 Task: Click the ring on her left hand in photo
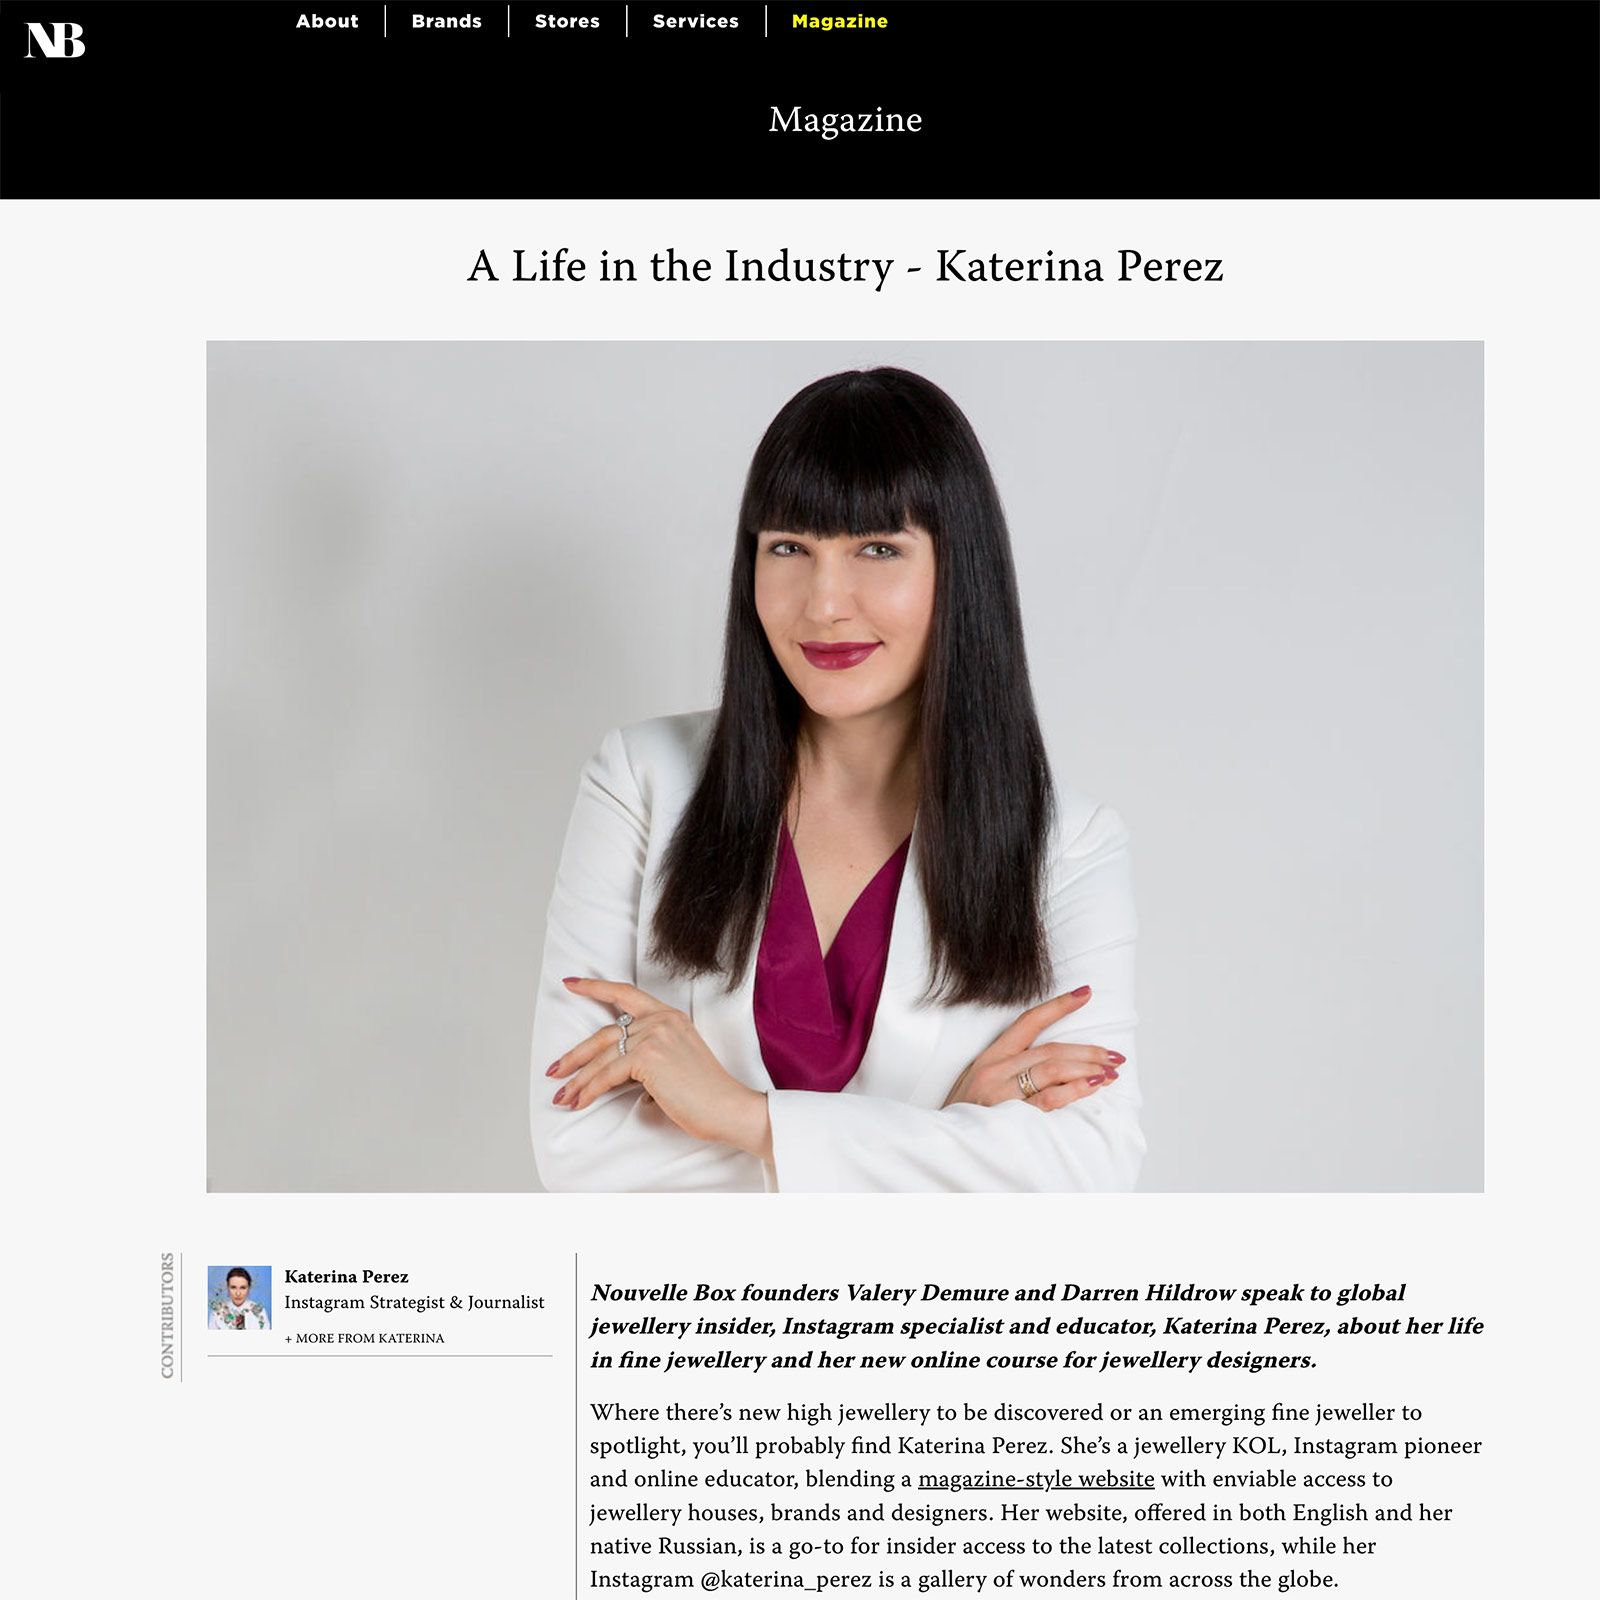coord(1027,1082)
